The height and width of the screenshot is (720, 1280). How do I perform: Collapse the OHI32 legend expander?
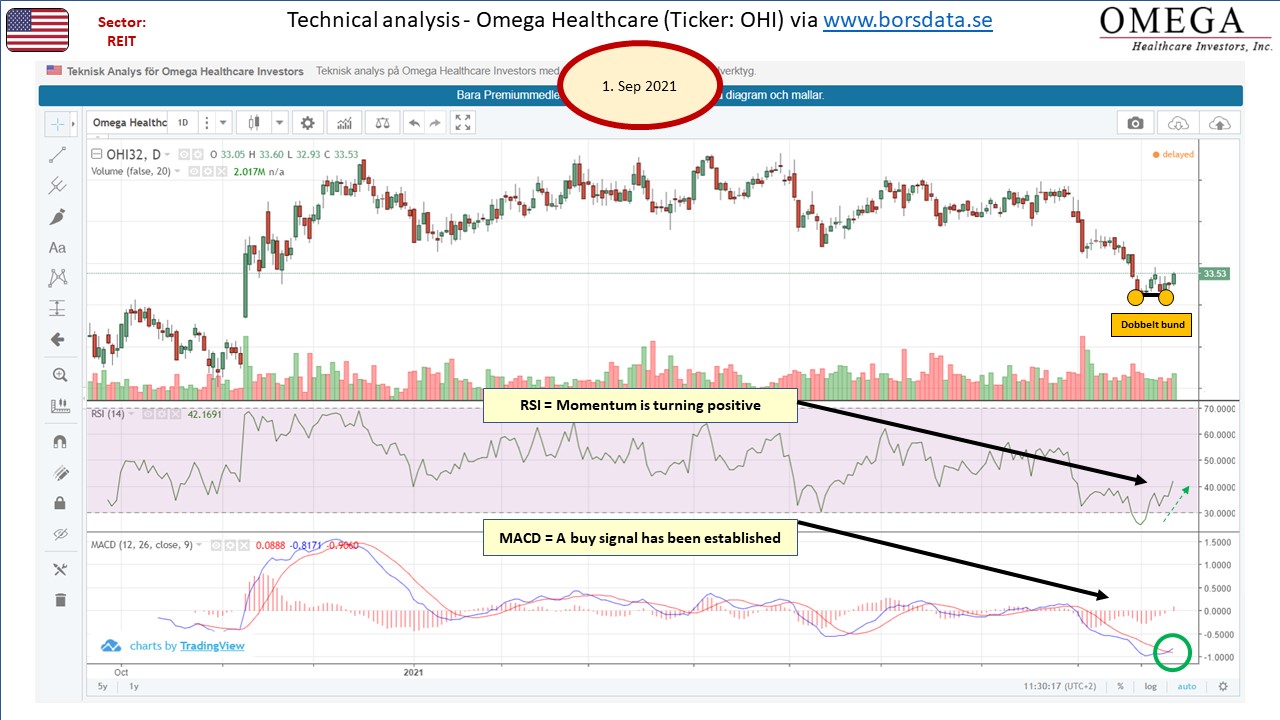(96, 154)
